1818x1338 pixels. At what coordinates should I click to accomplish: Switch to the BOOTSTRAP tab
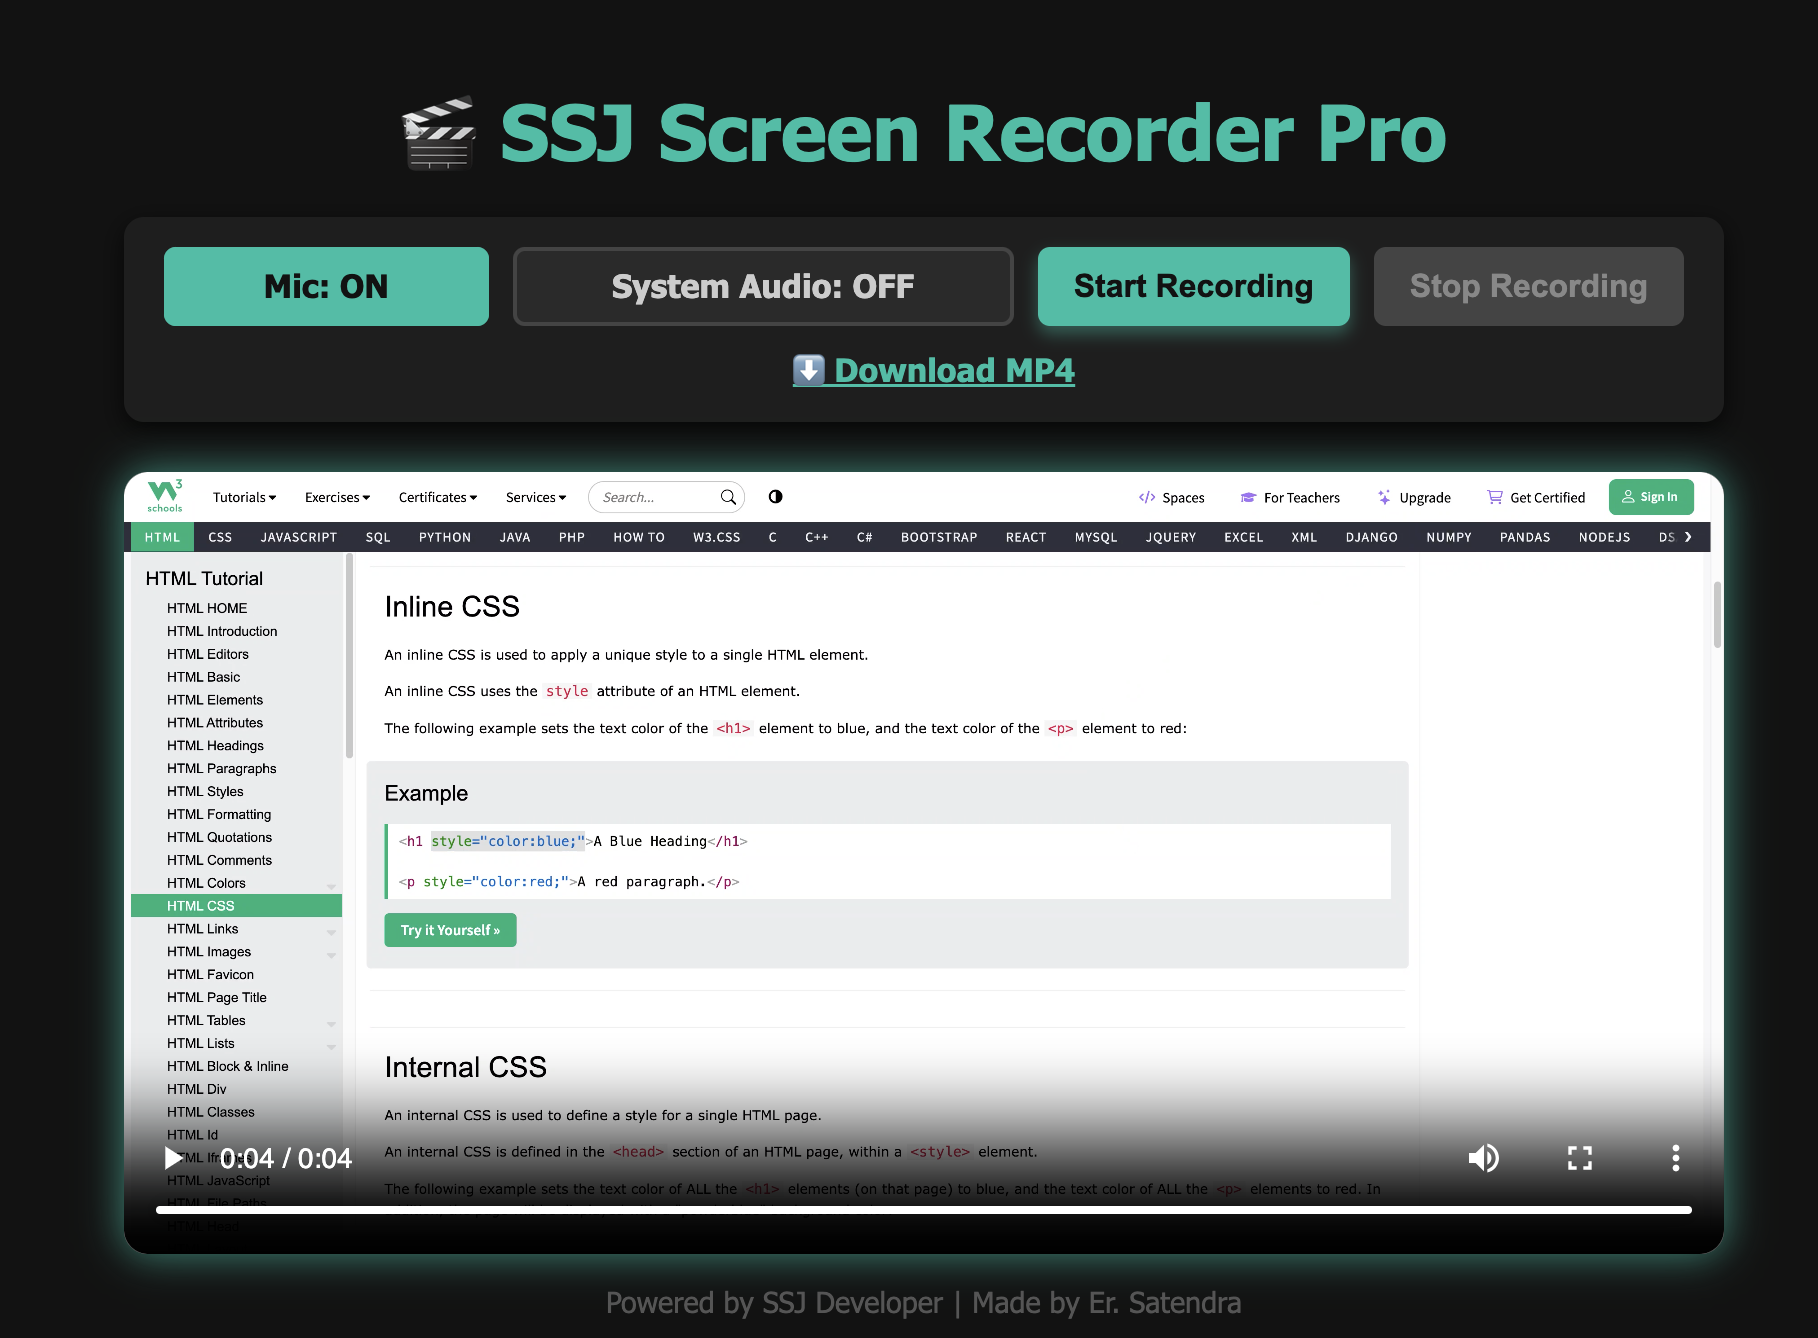point(938,537)
